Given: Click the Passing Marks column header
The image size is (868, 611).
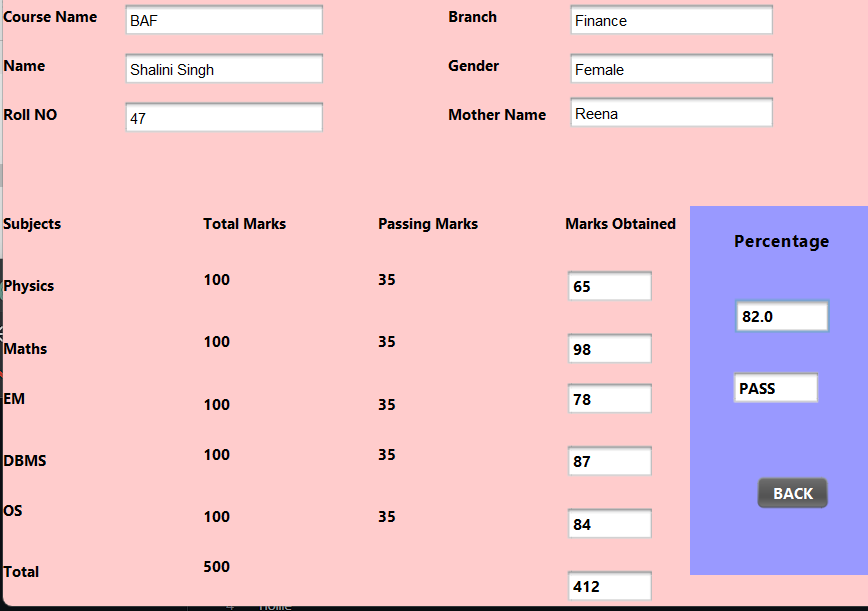Looking at the screenshot, I should (428, 224).
